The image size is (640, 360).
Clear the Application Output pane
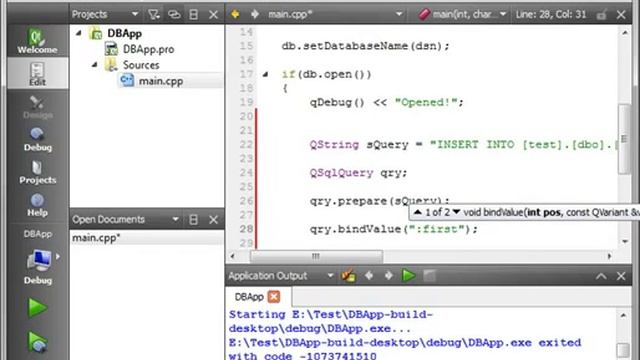[x=349, y=276]
